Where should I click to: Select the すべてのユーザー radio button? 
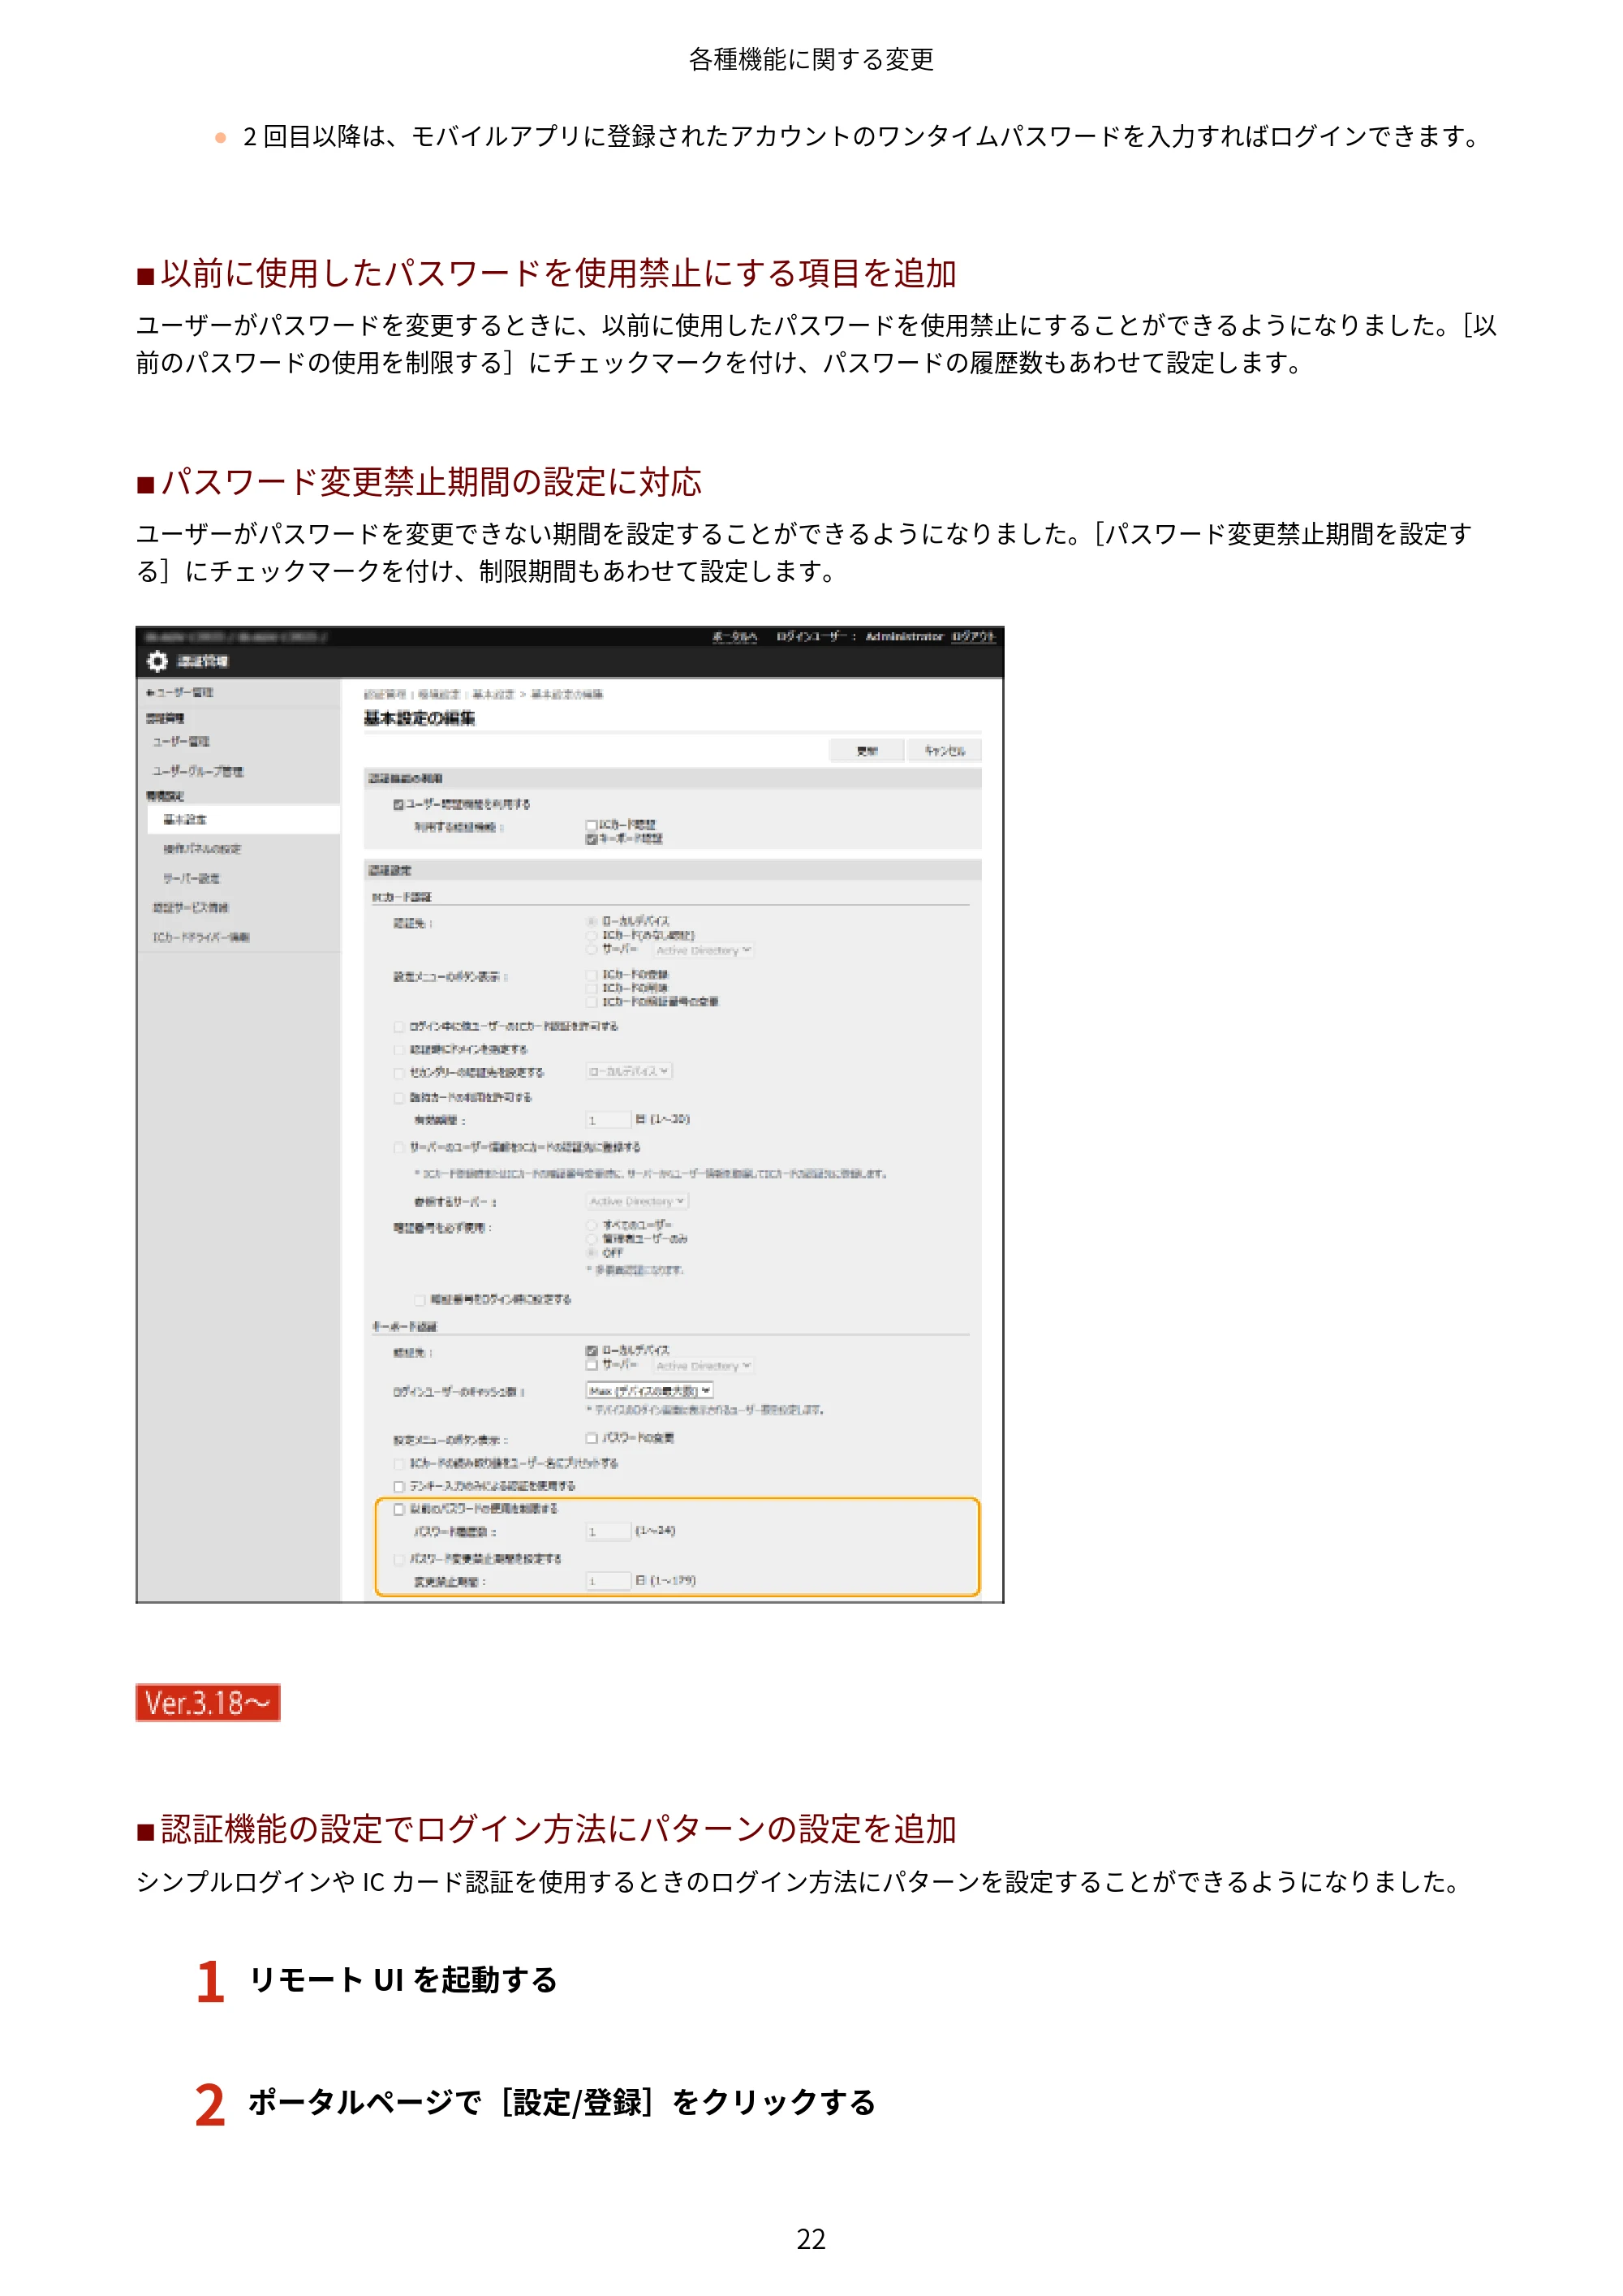(591, 1225)
